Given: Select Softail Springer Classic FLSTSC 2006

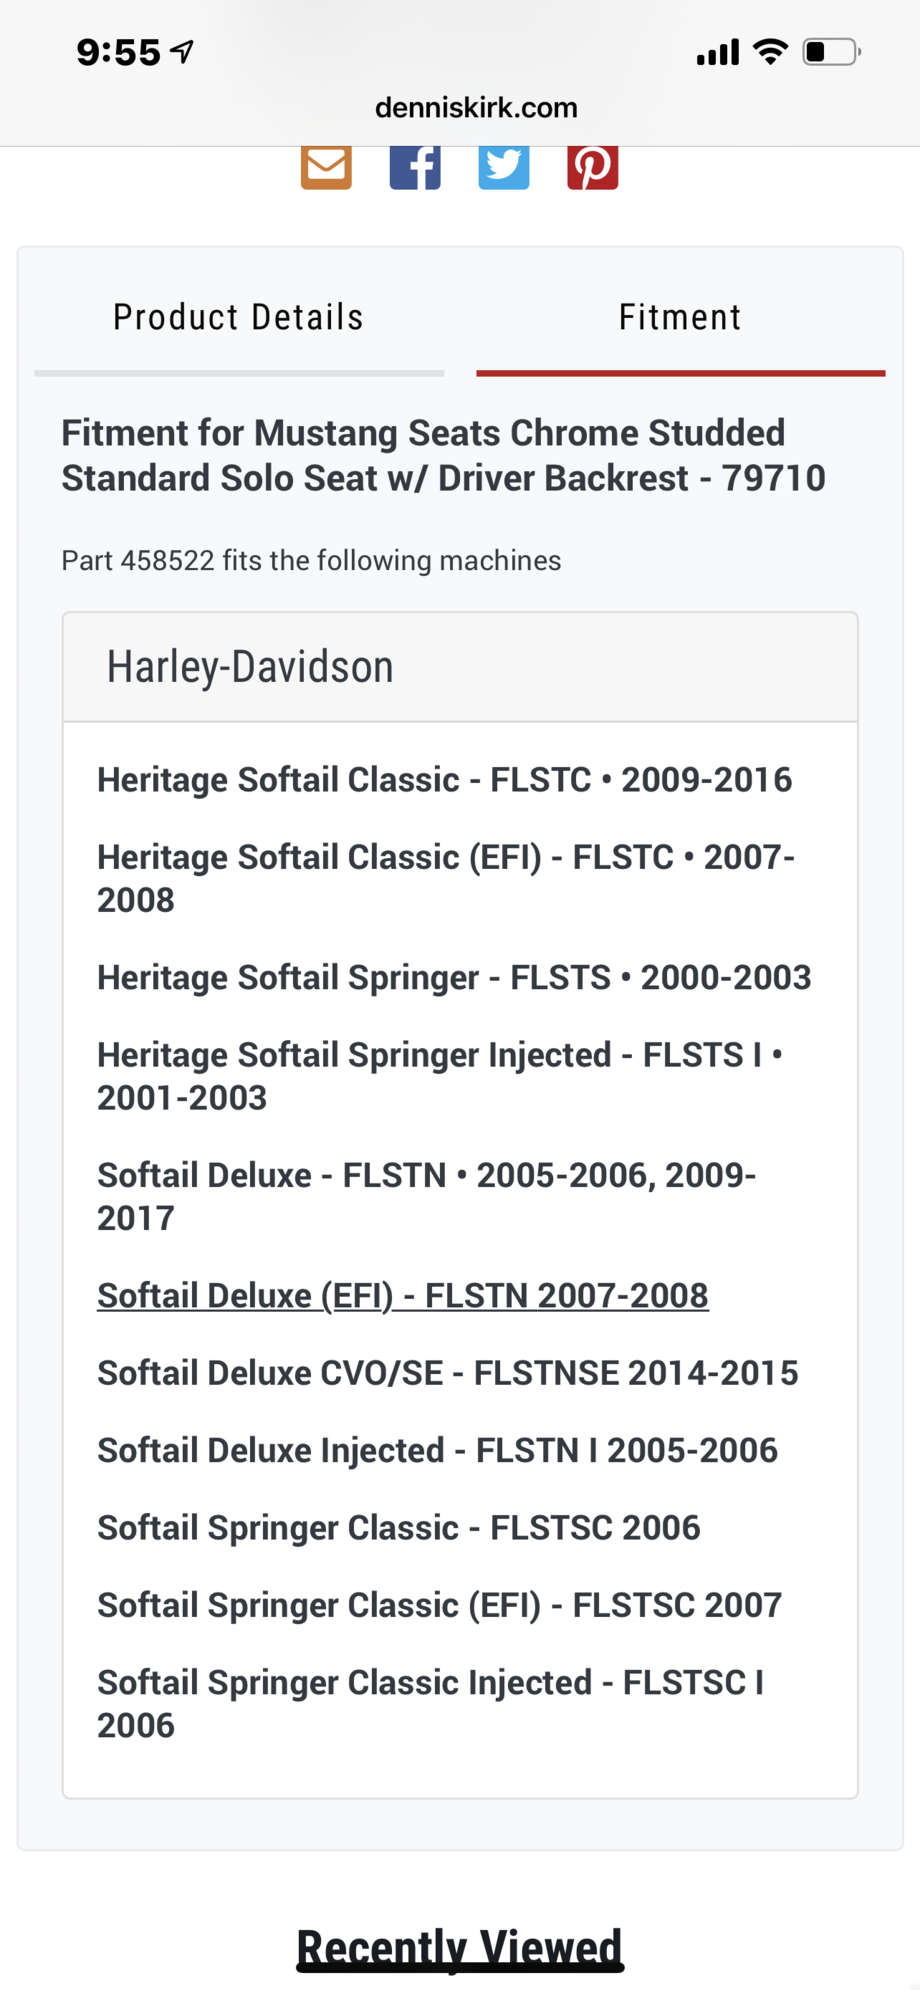Looking at the screenshot, I should point(398,1528).
